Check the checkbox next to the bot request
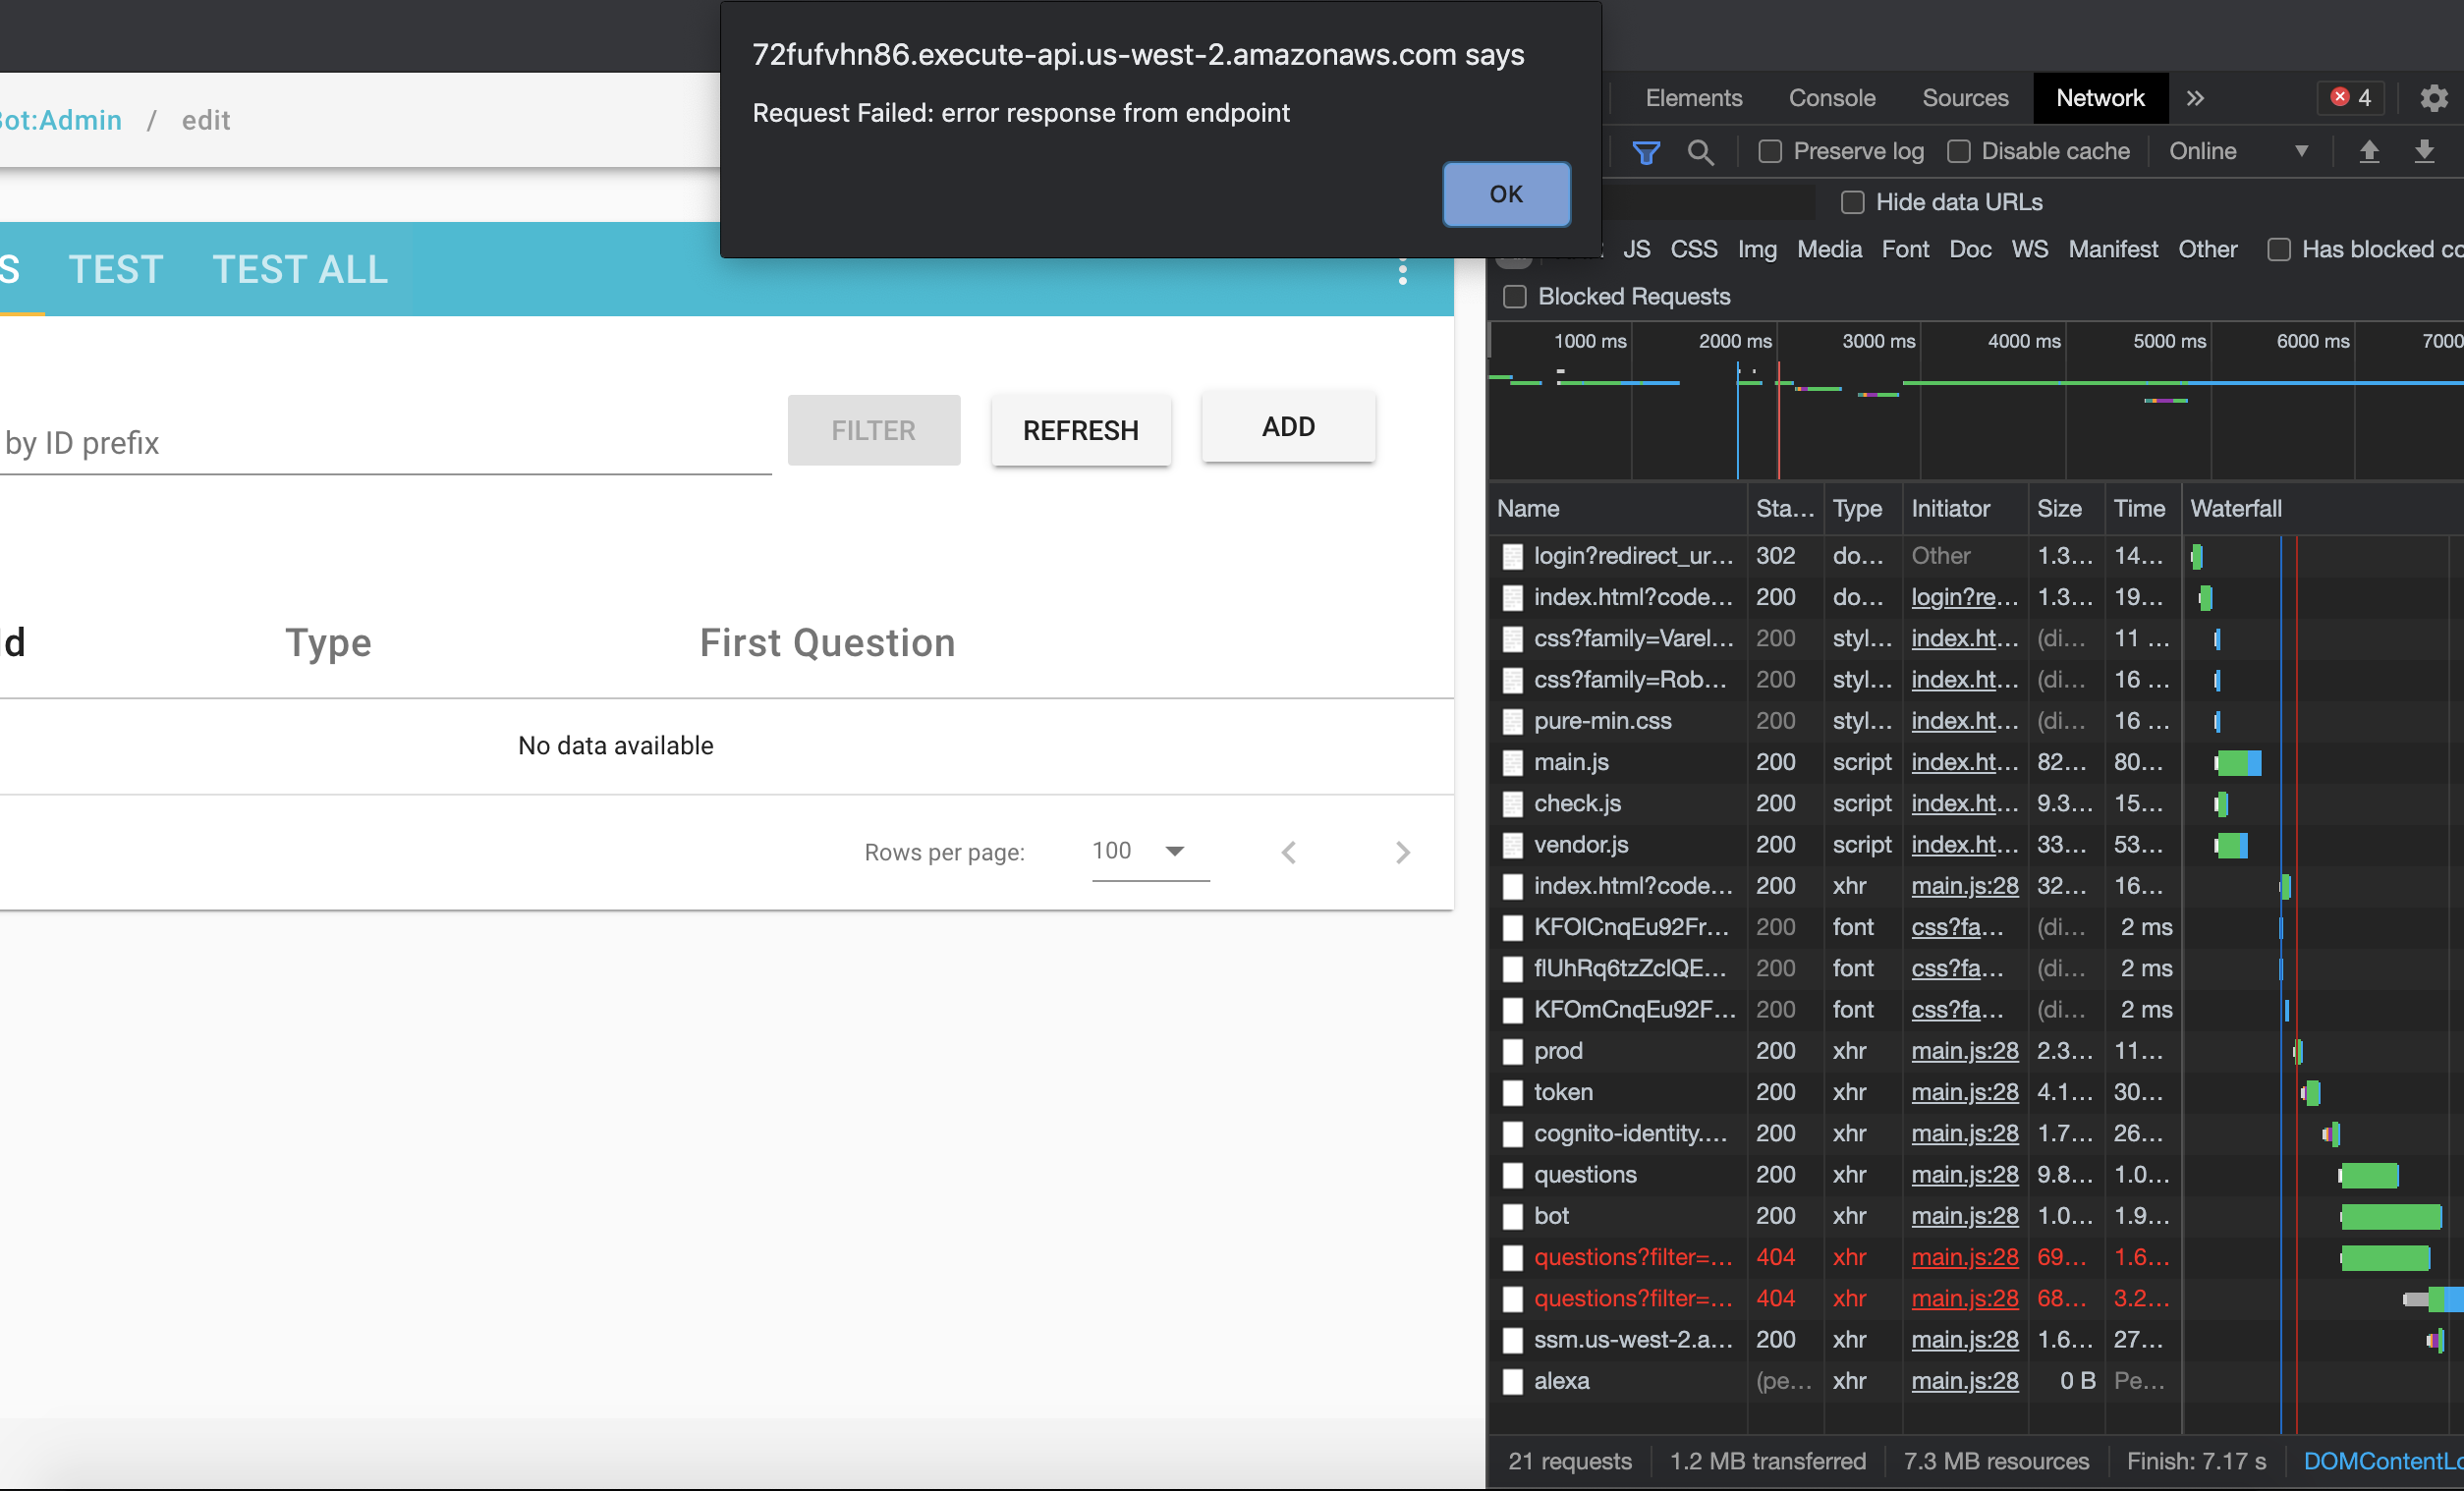Viewport: 2464px width, 1491px height. tap(1512, 1217)
